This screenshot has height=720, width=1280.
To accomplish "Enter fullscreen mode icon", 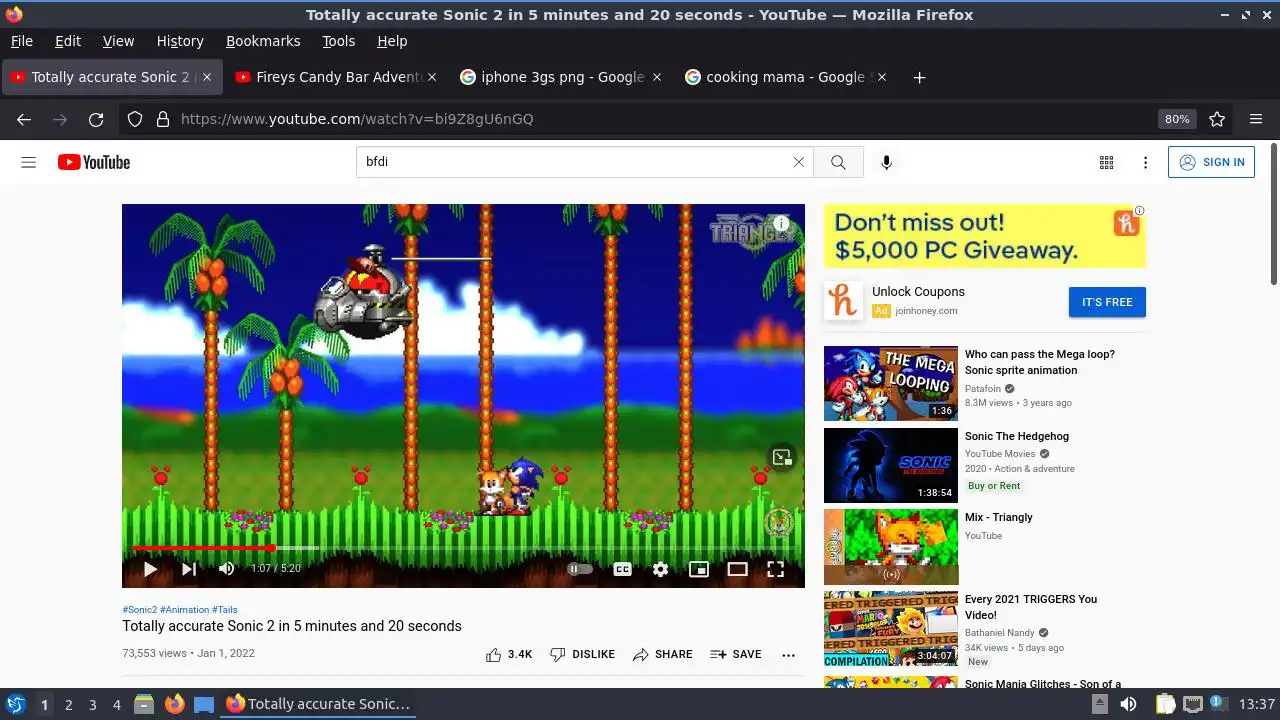I will point(775,569).
